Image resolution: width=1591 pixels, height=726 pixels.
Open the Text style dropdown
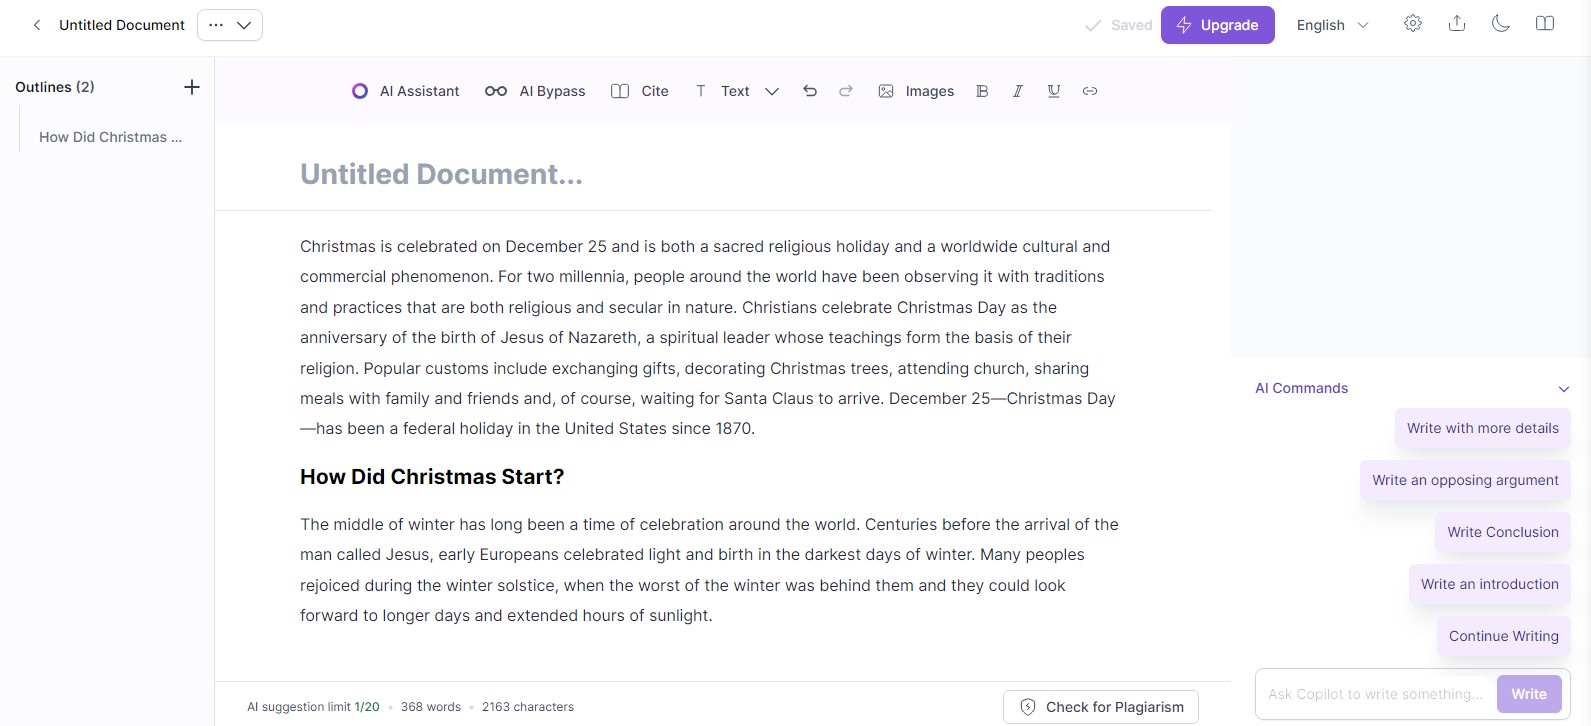pyautogui.click(x=737, y=91)
